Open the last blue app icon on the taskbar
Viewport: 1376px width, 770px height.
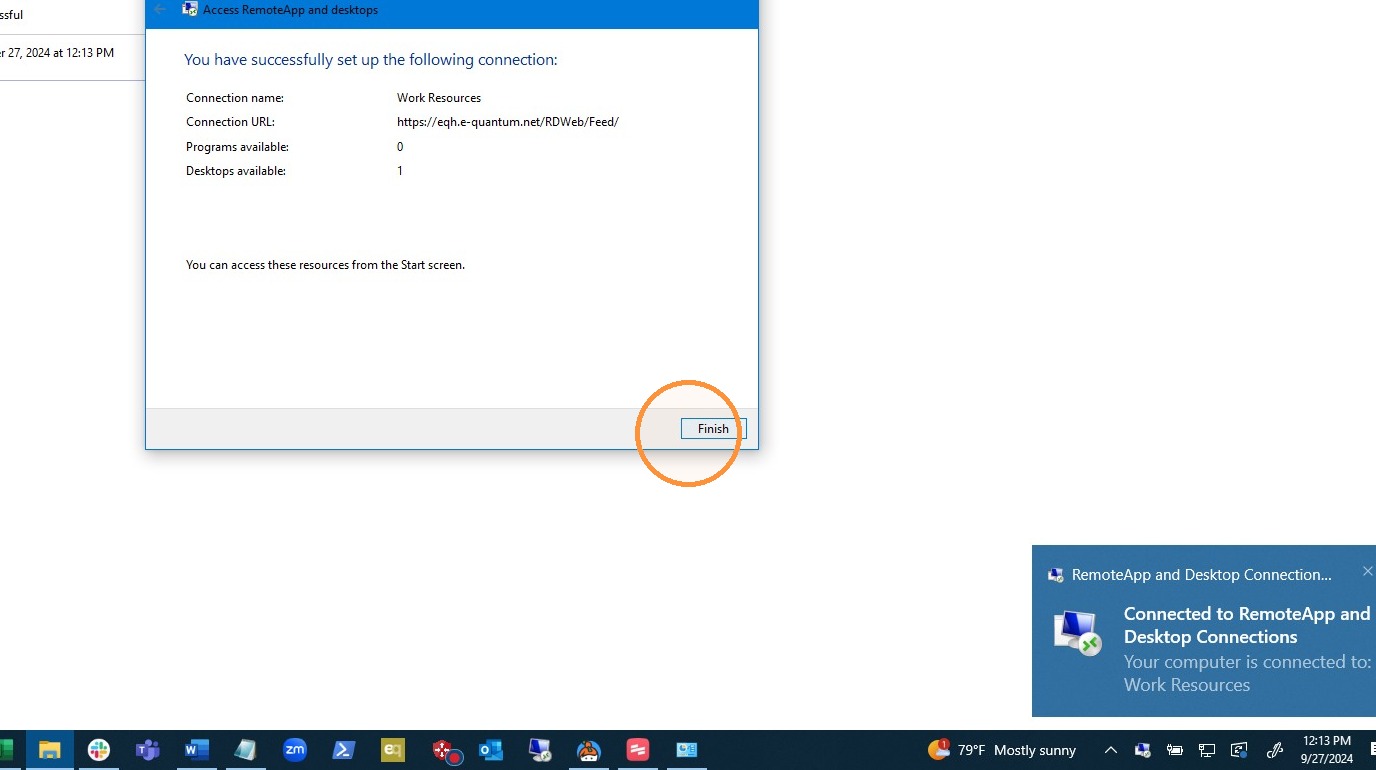[686, 750]
